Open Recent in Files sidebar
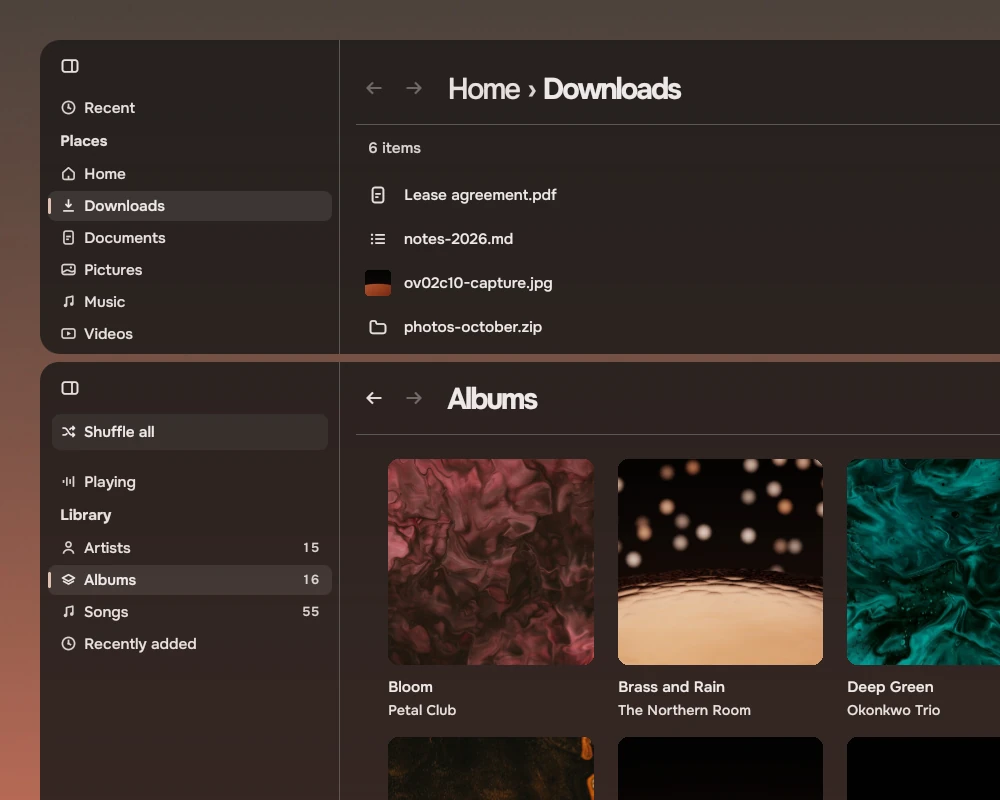 click(x=189, y=108)
